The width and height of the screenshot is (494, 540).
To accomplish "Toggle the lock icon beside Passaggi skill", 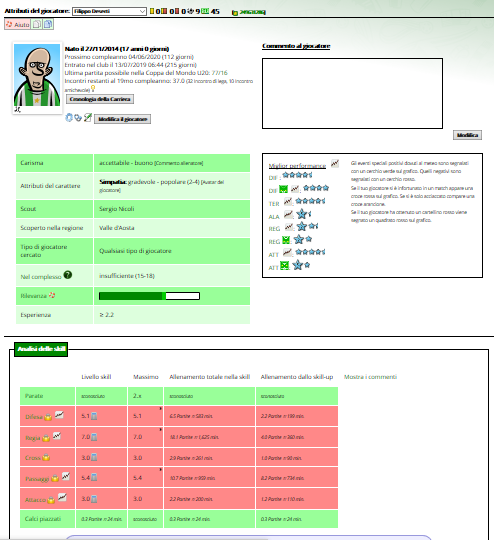I will coord(55,478).
